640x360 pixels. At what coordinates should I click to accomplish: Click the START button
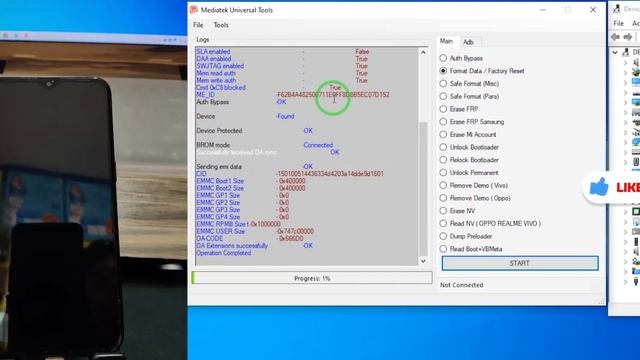point(520,263)
